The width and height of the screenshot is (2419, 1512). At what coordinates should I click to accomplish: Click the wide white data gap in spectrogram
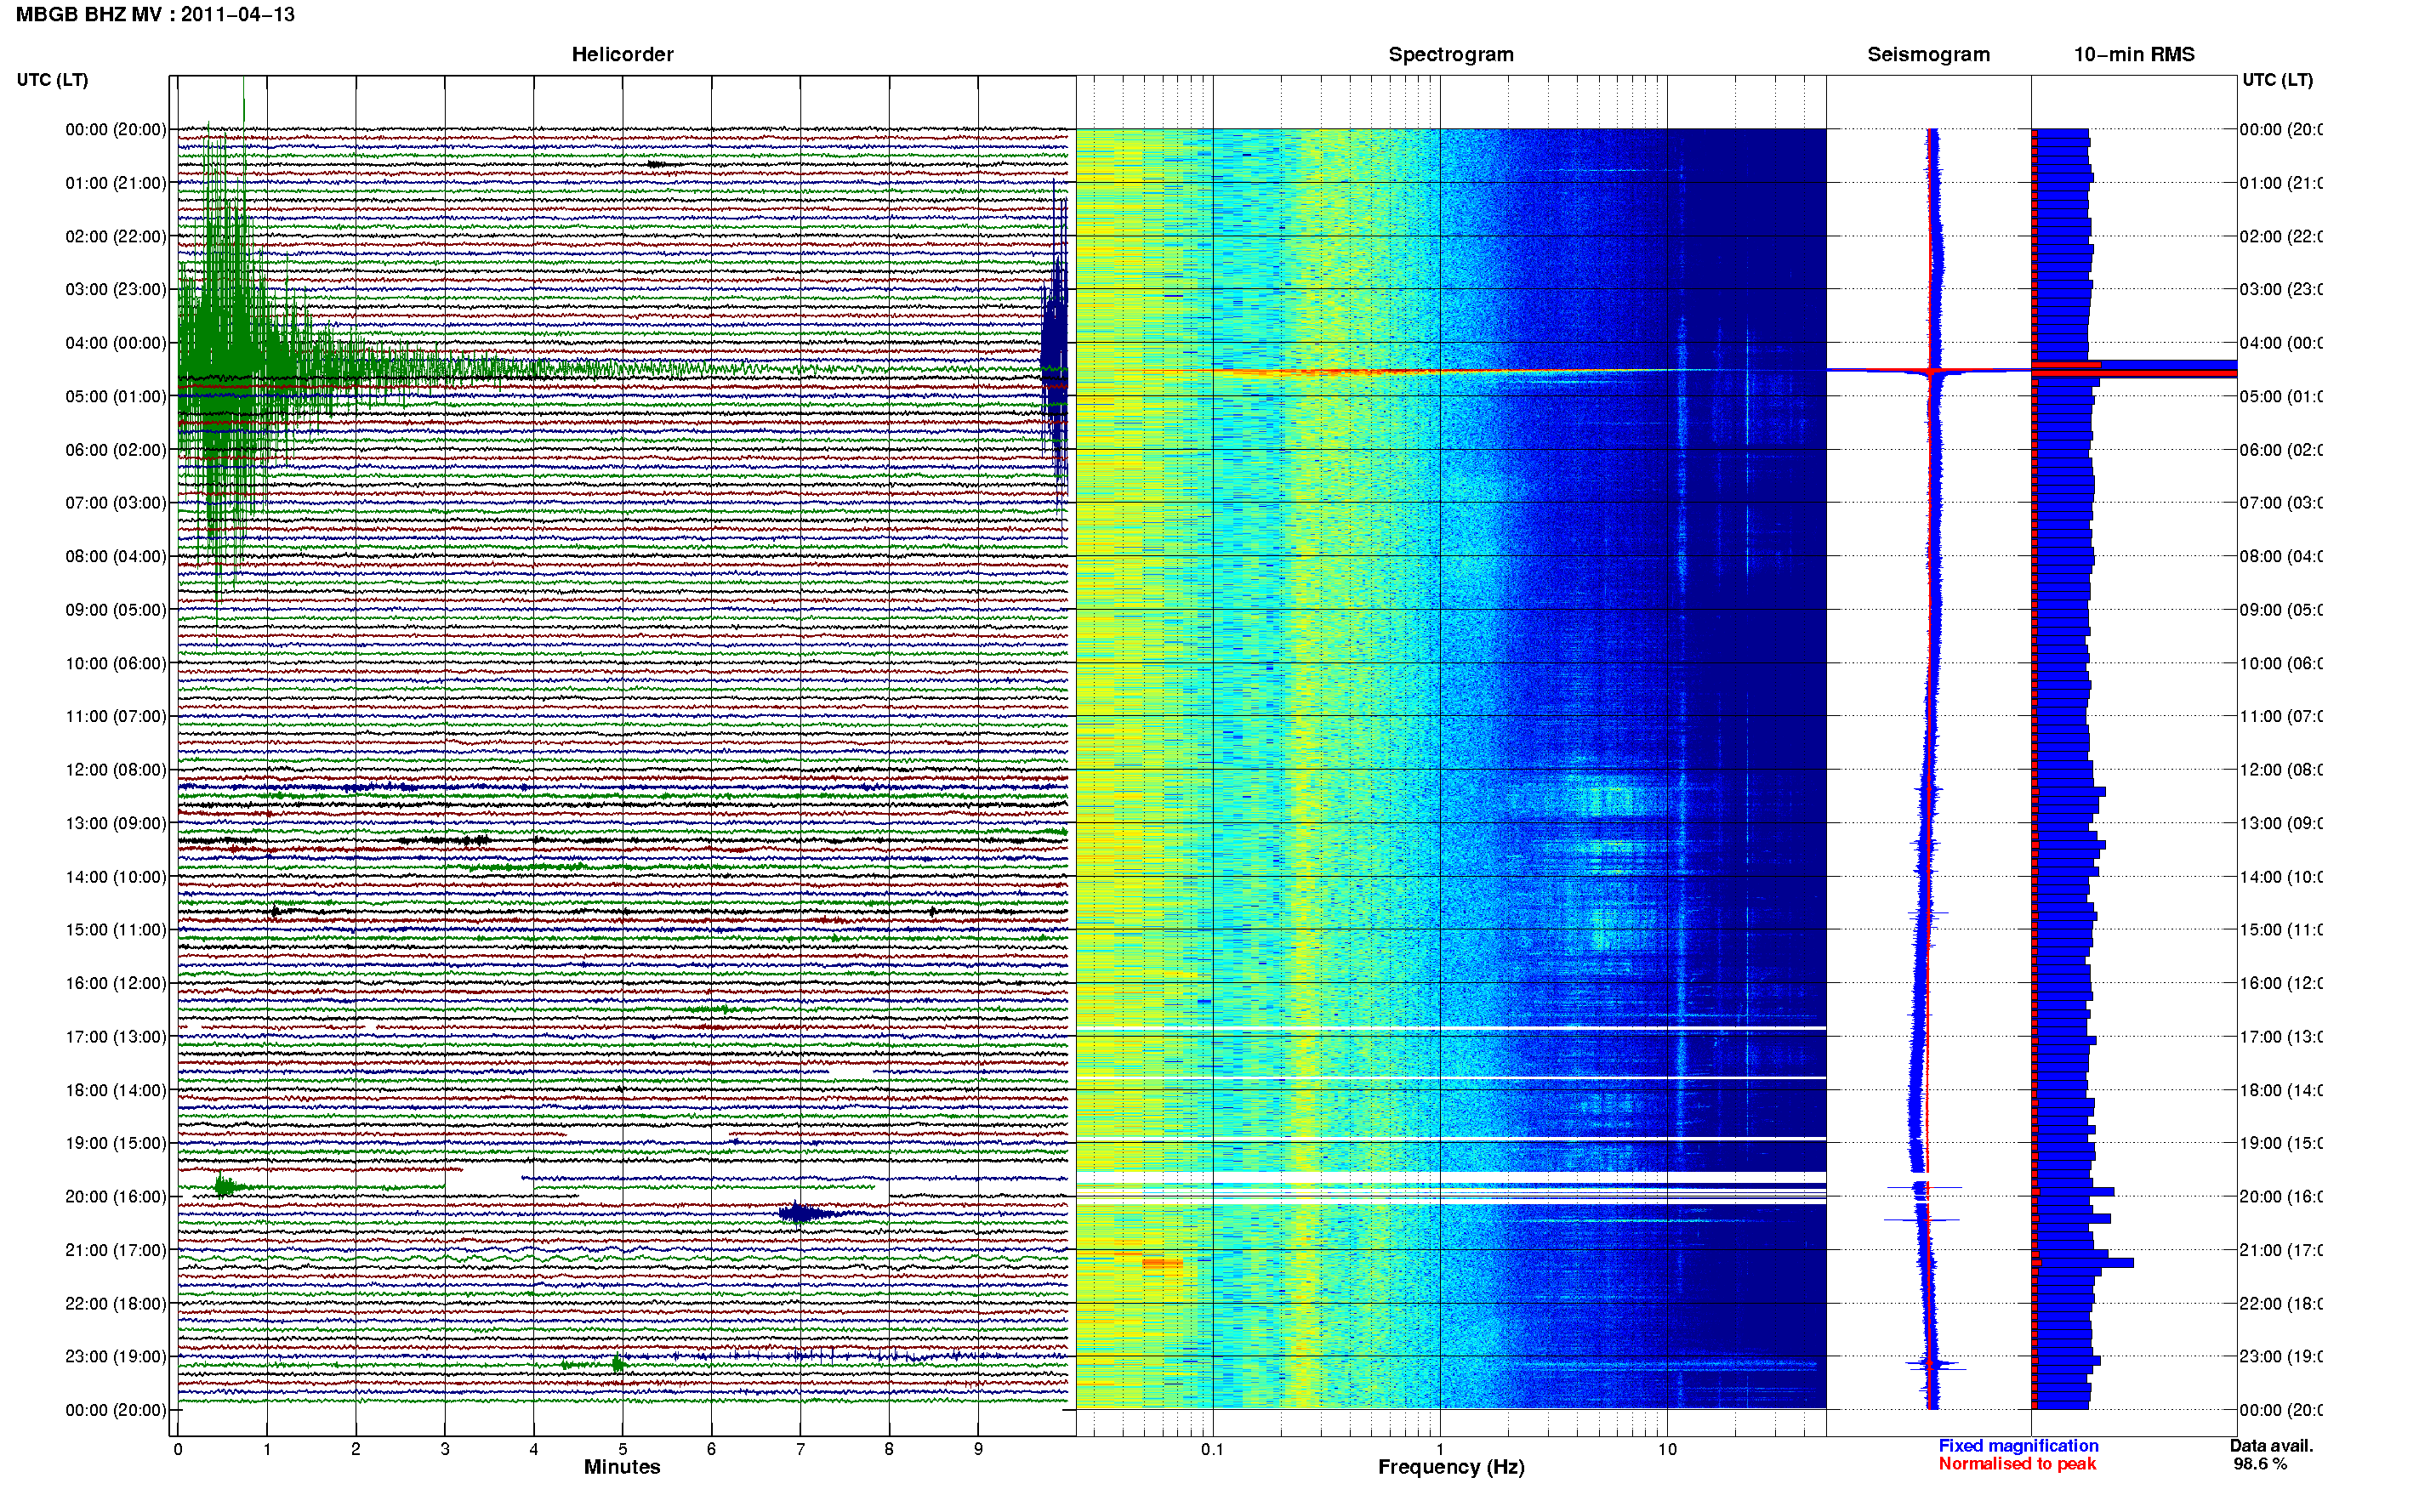(x=1451, y=1178)
